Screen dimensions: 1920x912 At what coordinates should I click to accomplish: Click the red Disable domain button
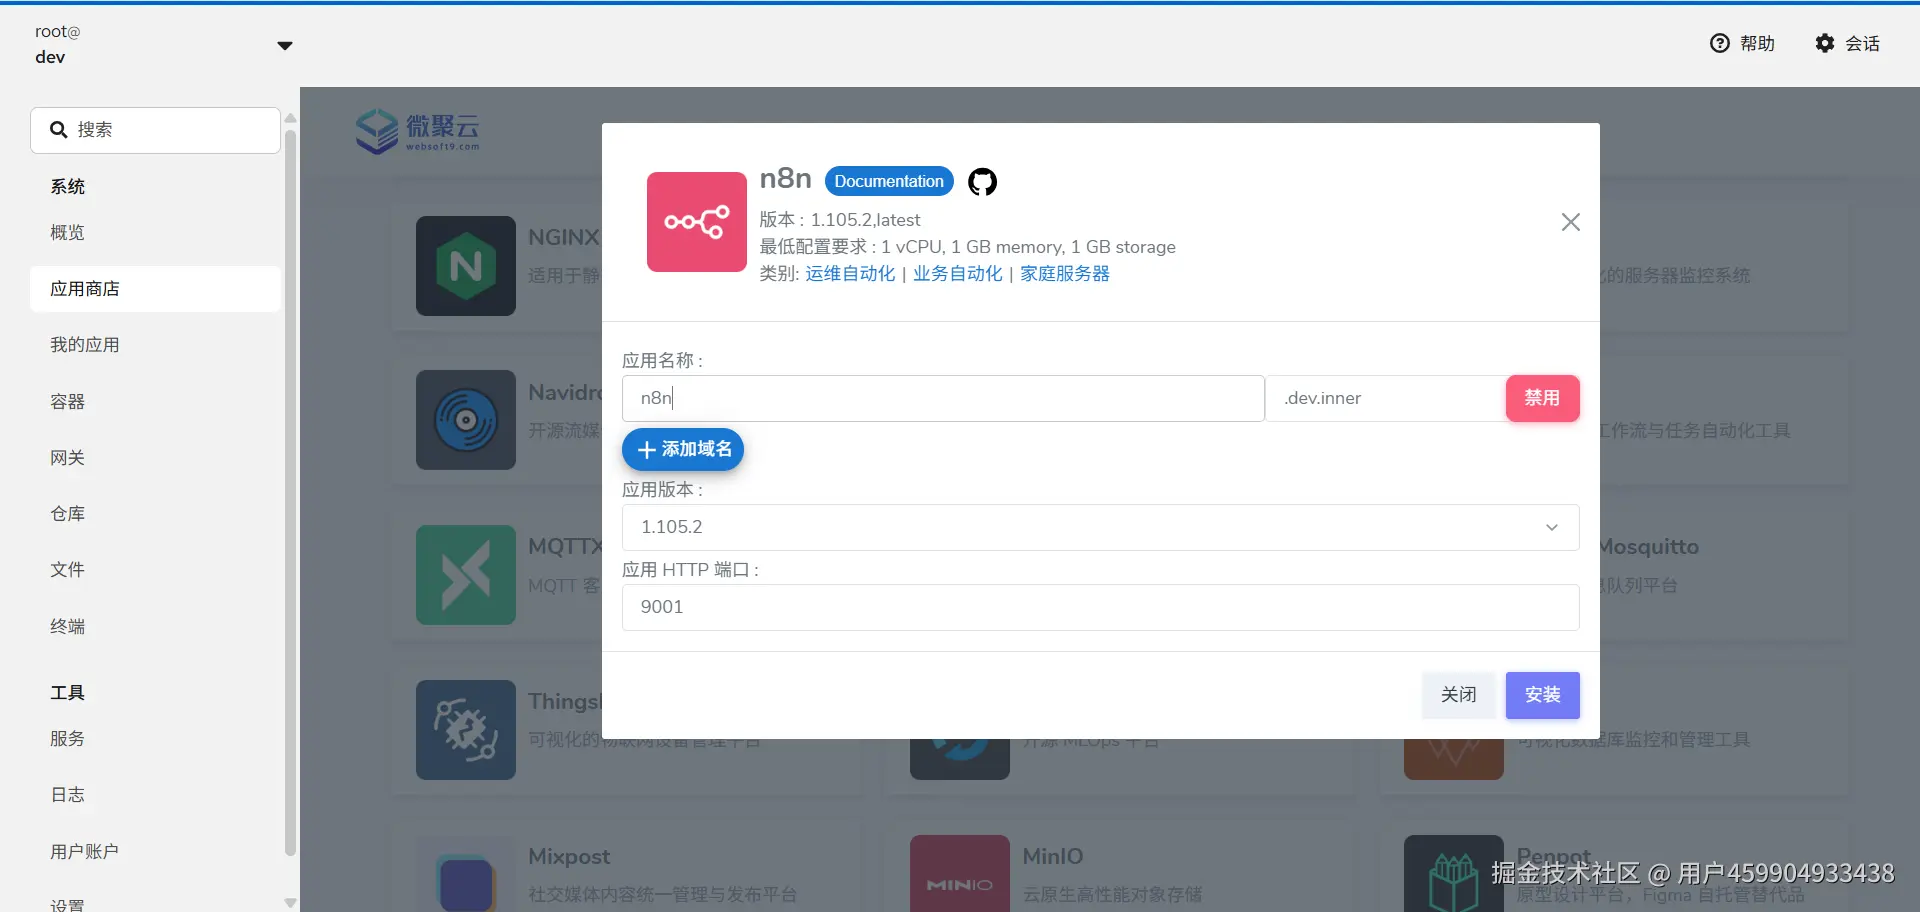[x=1542, y=398]
